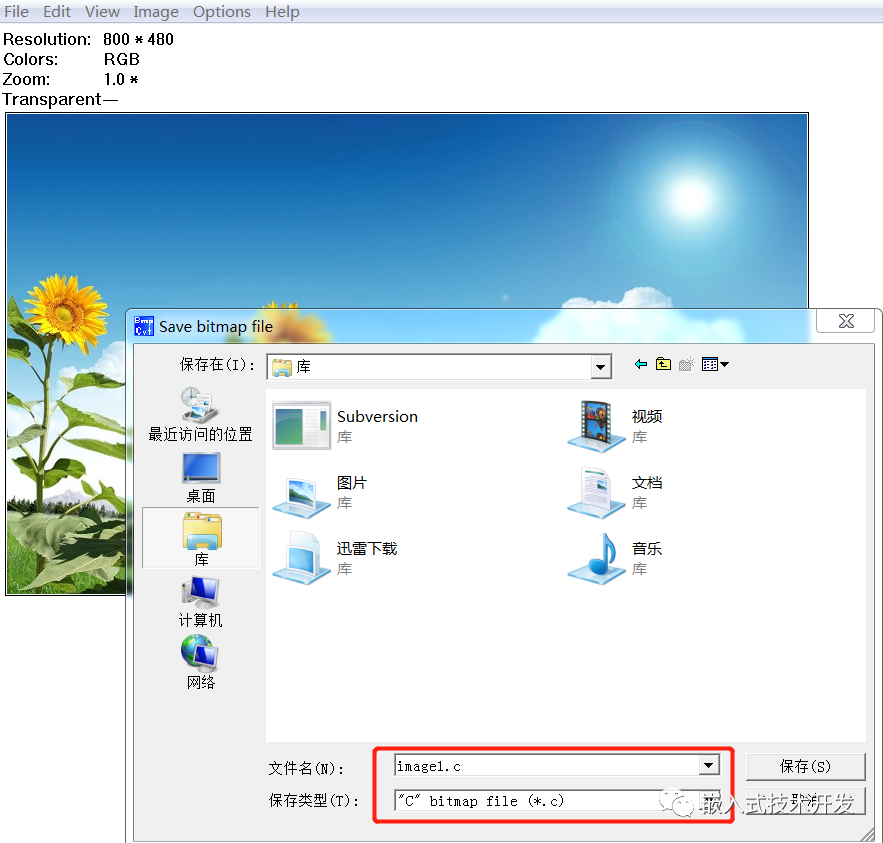Open the 迅雷下载 library
Screen dimensions: 883x843
pyautogui.click(x=335, y=557)
